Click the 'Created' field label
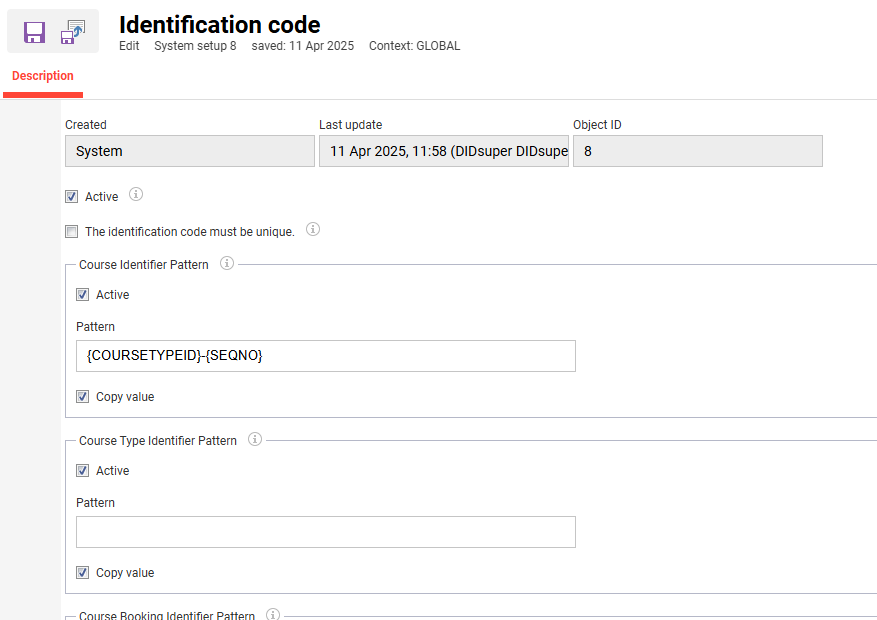This screenshot has width=877, height=620. [86, 125]
